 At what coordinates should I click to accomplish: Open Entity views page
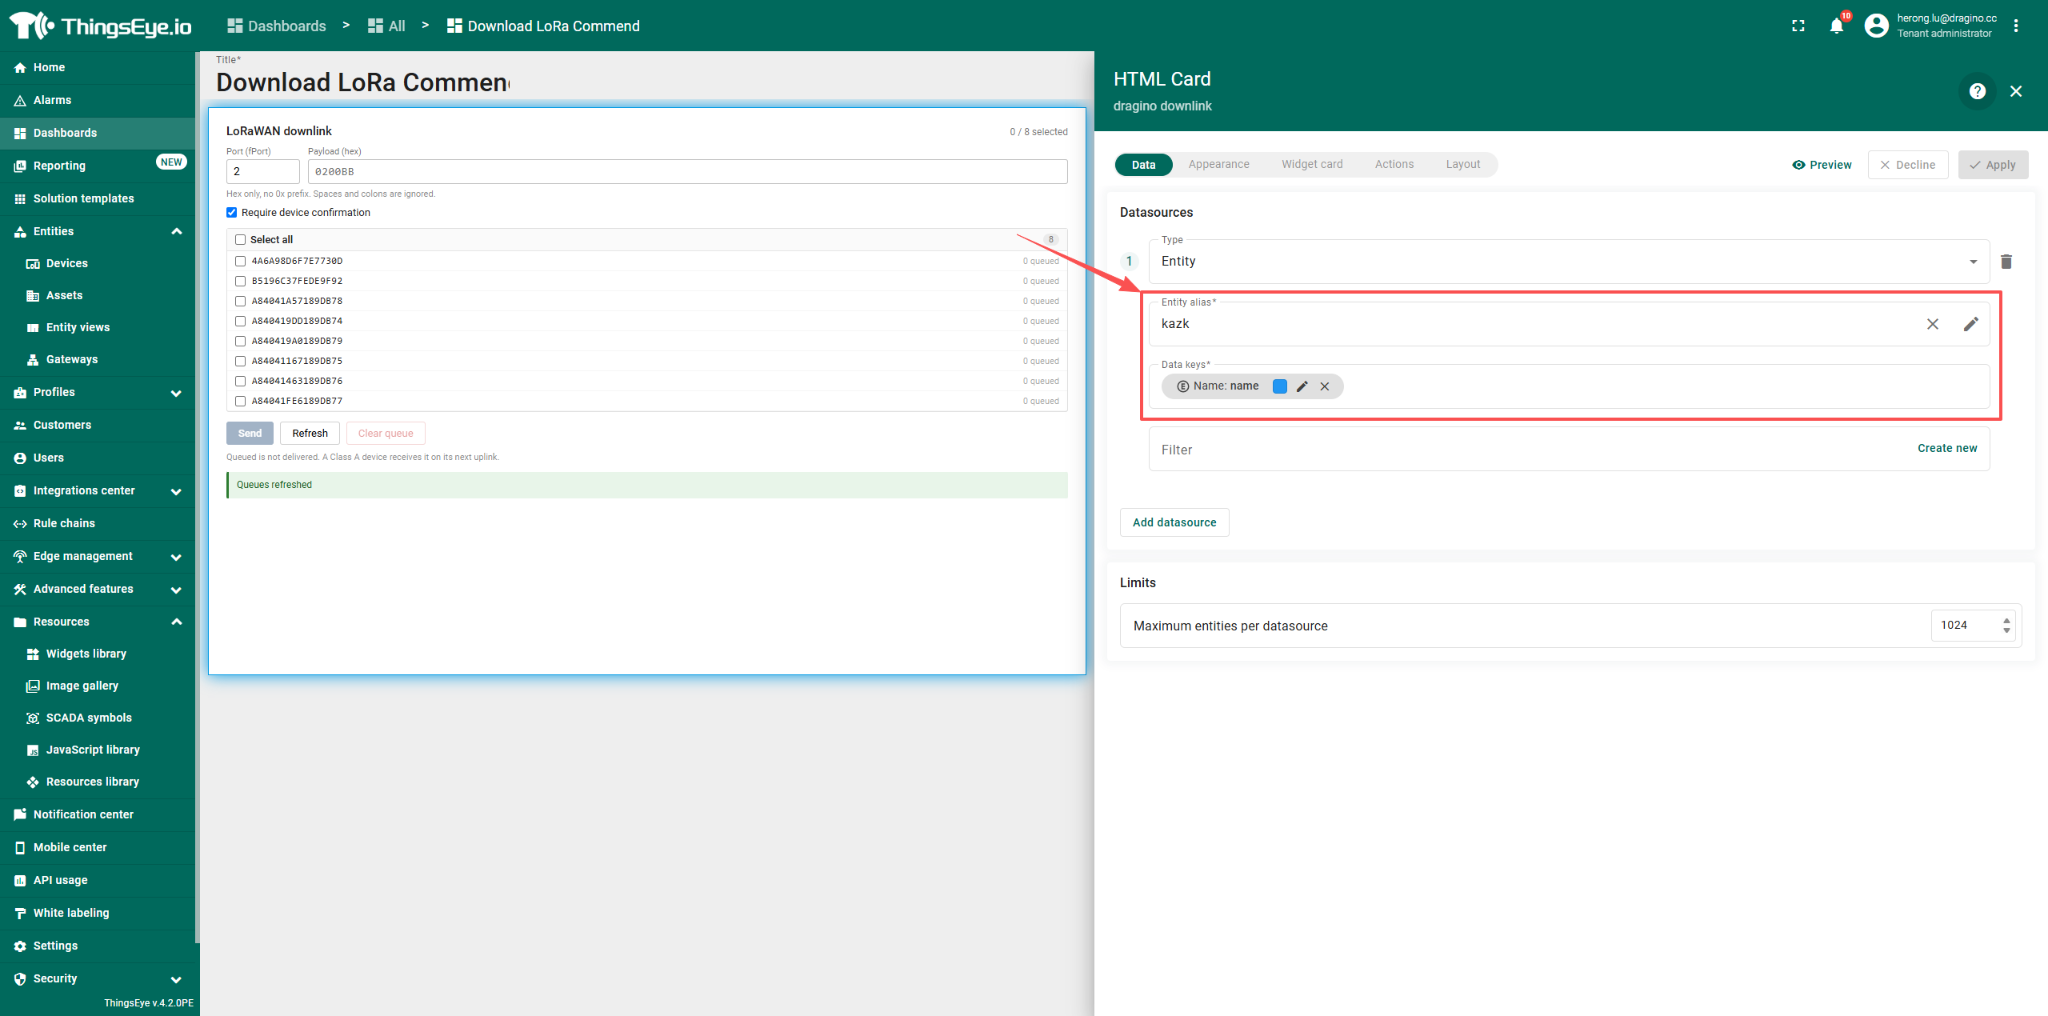click(97, 327)
